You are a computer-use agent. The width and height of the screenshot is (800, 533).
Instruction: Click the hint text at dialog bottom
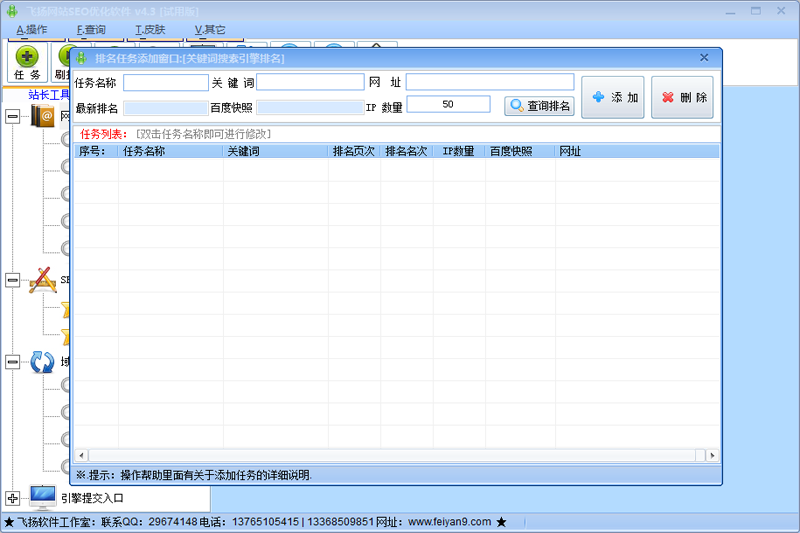pos(194,475)
